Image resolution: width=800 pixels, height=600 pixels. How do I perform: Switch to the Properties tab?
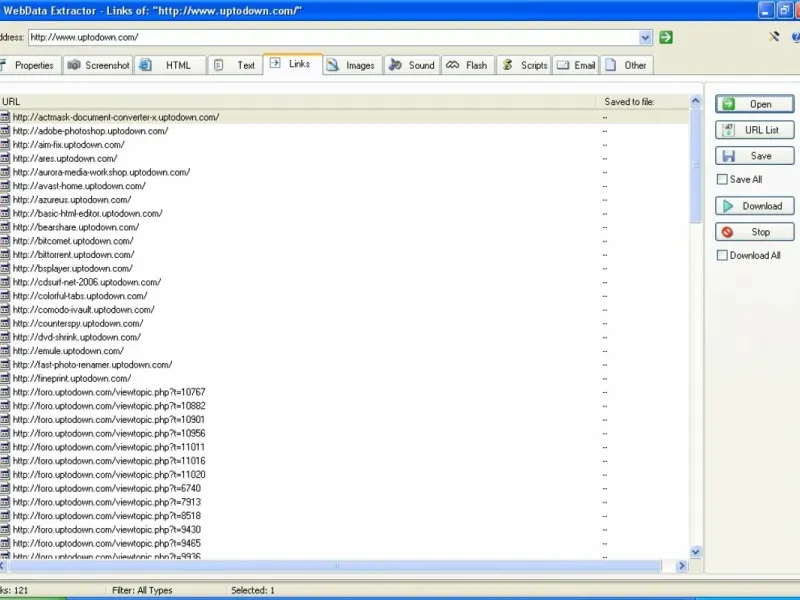pyautogui.click(x=31, y=65)
